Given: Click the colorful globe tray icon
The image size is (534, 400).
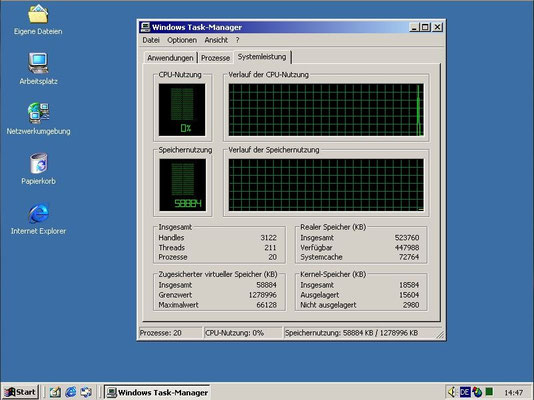Looking at the screenshot, I should (477, 392).
